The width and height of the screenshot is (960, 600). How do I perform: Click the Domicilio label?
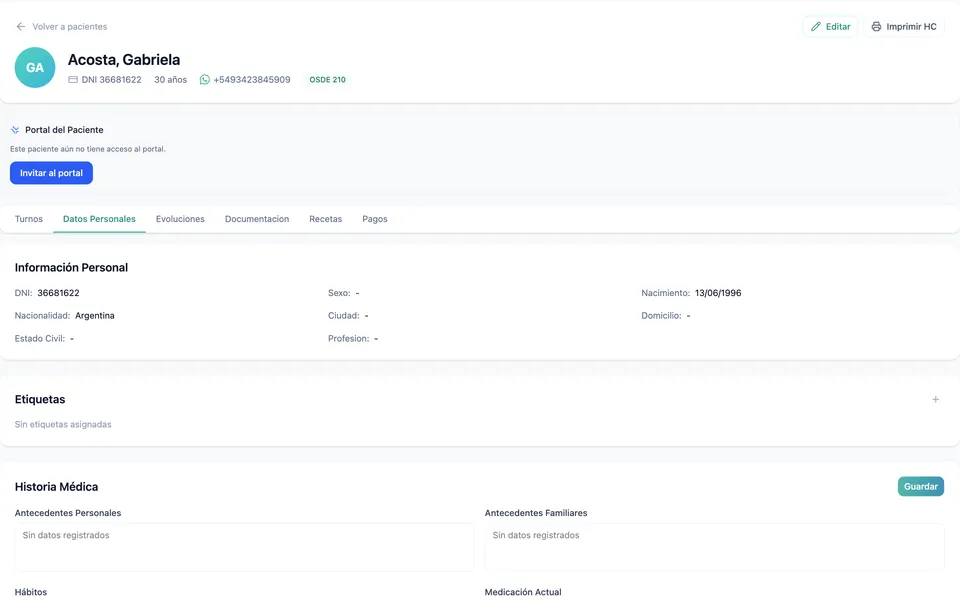661,315
